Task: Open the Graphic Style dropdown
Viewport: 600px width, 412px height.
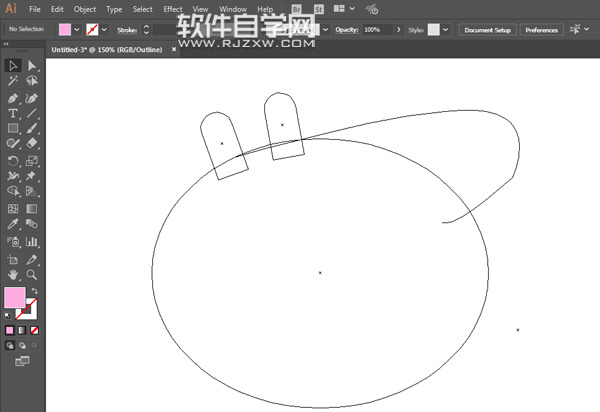Action: tap(445, 29)
